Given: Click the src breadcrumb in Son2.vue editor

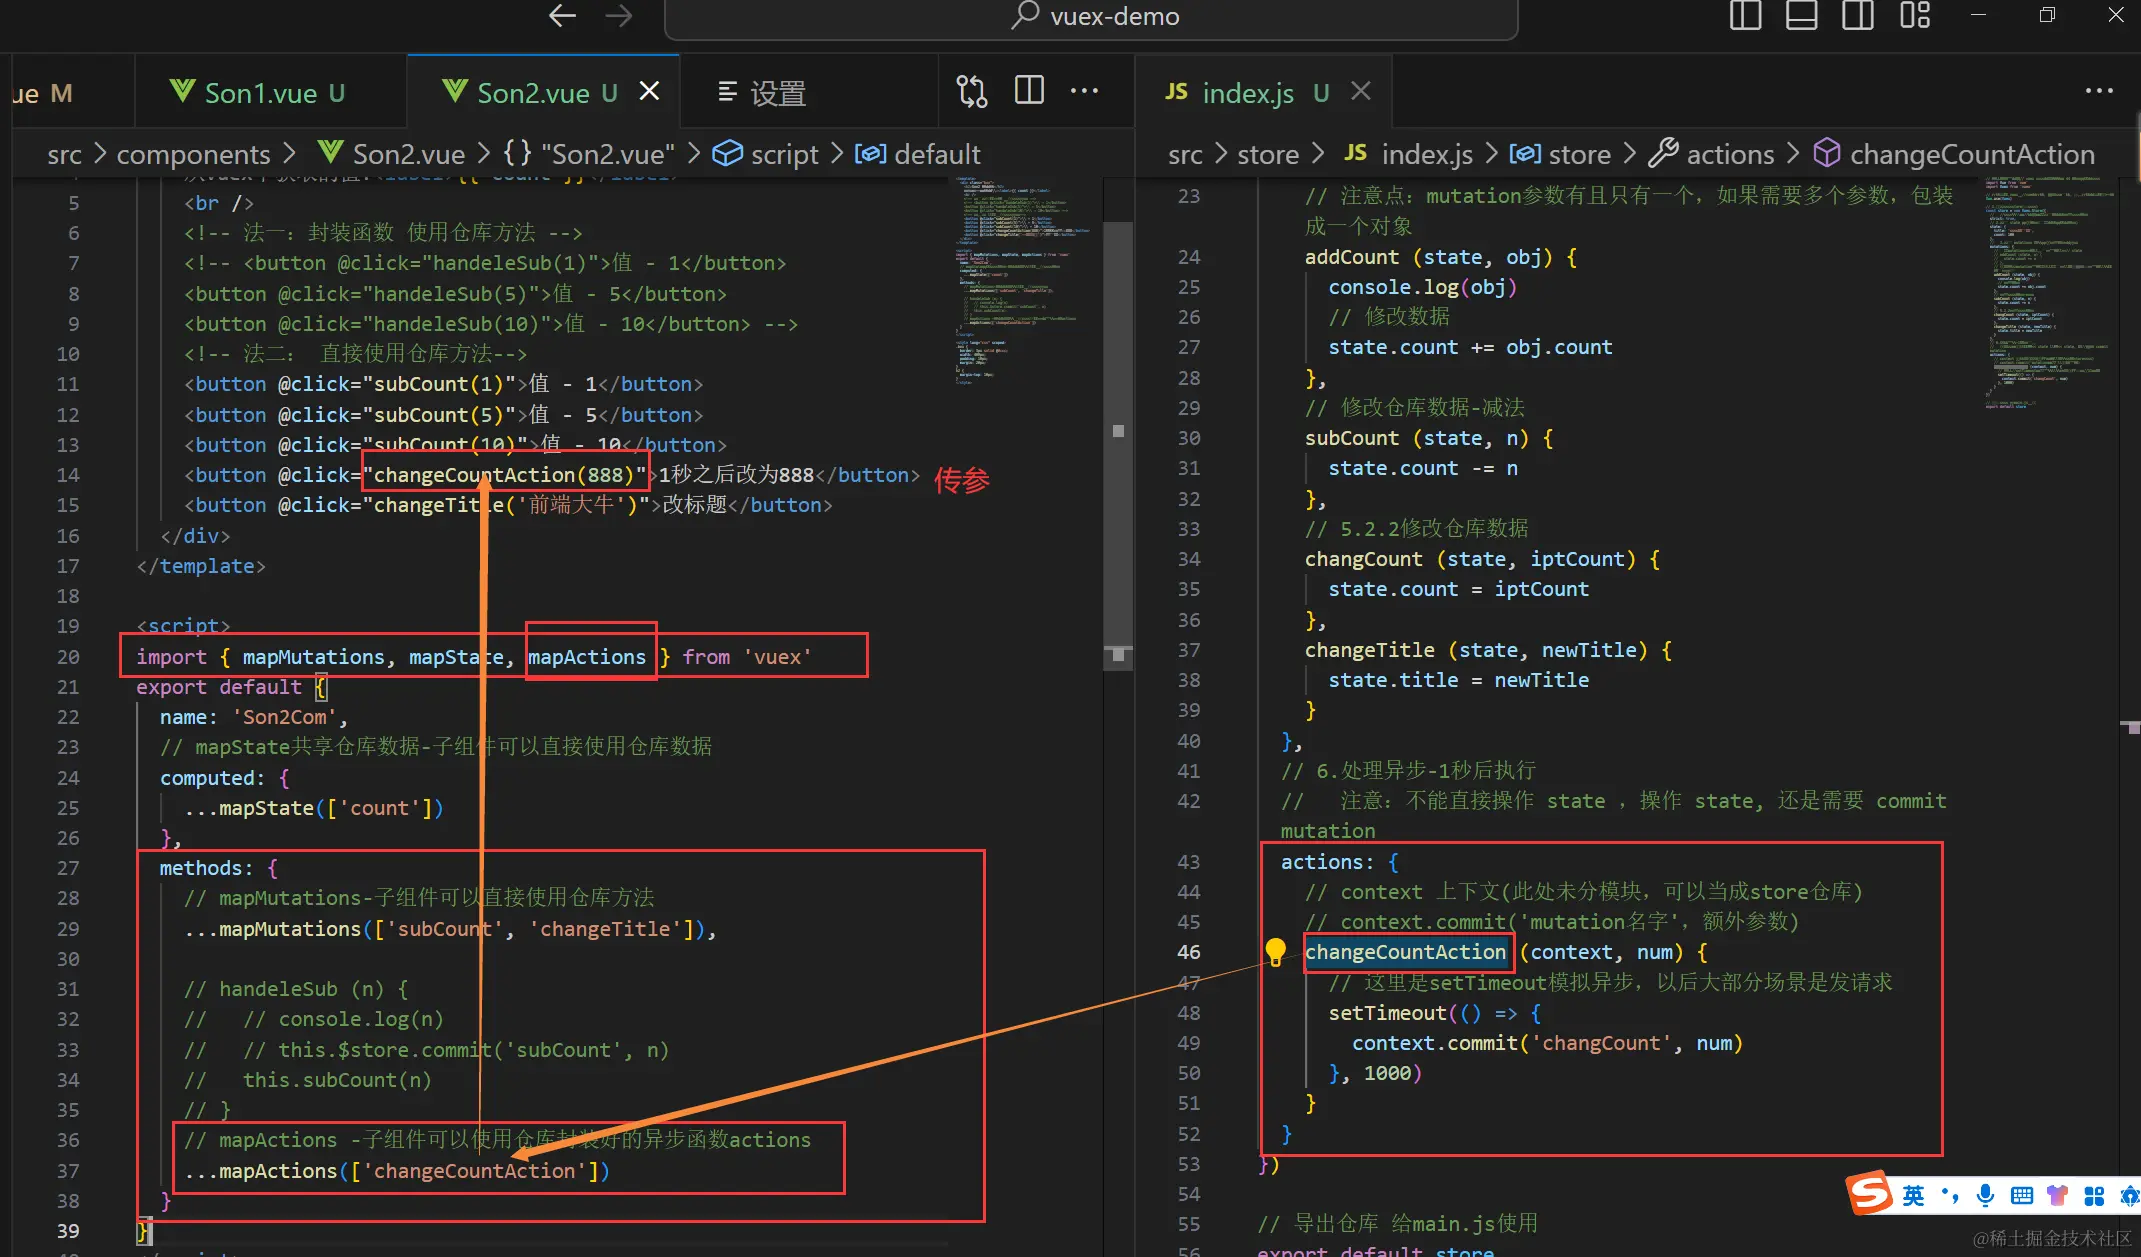Looking at the screenshot, I should pos(64,154).
